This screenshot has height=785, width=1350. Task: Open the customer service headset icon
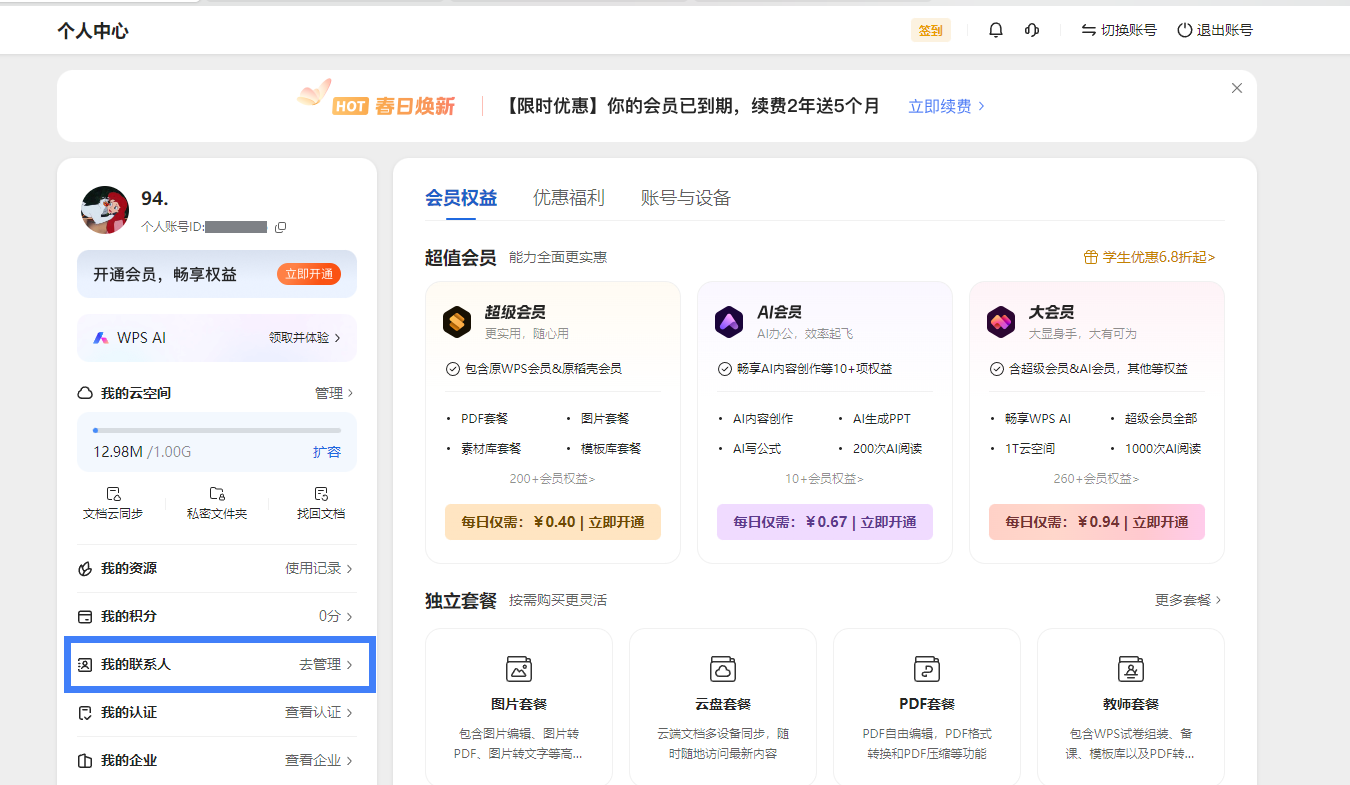pyautogui.click(x=1032, y=30)
